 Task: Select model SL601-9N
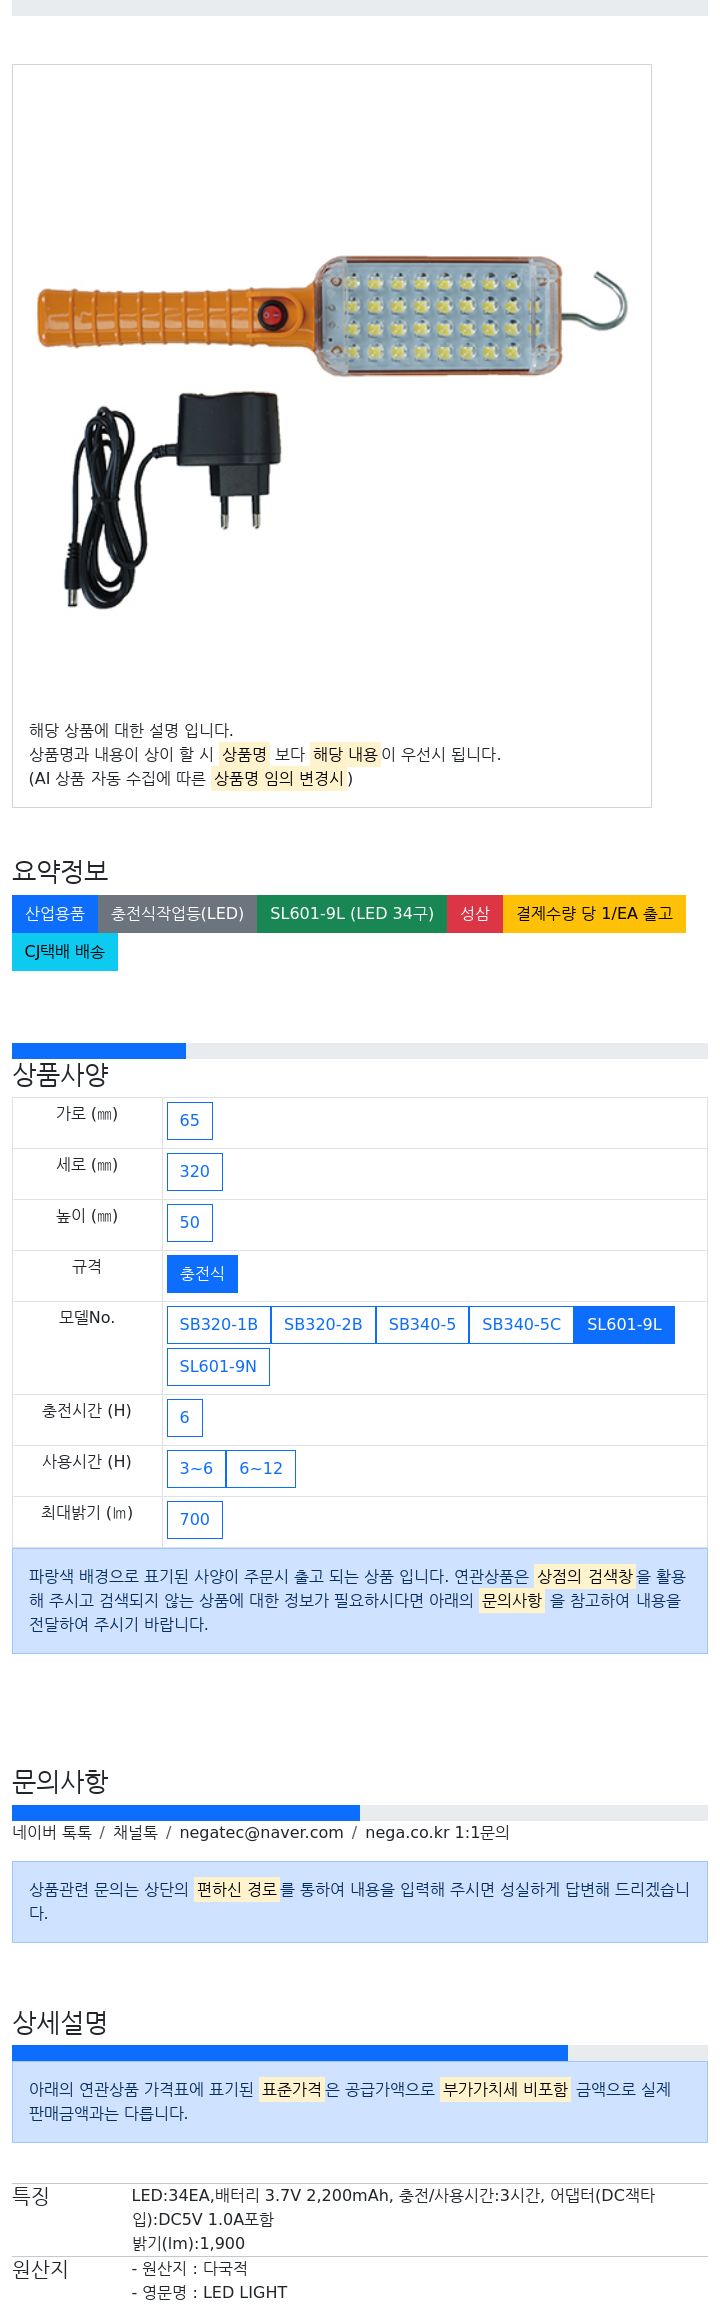click(x=218, y=1367)
